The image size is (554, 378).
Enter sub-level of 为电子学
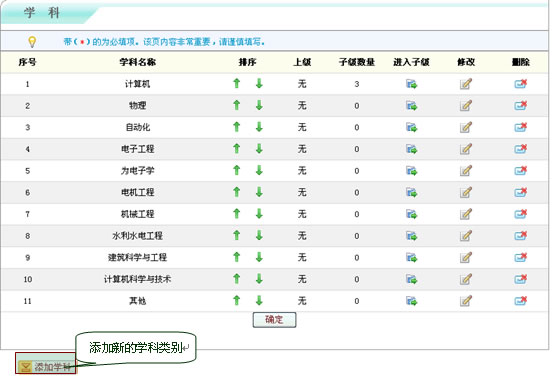[x=412, y=171]
